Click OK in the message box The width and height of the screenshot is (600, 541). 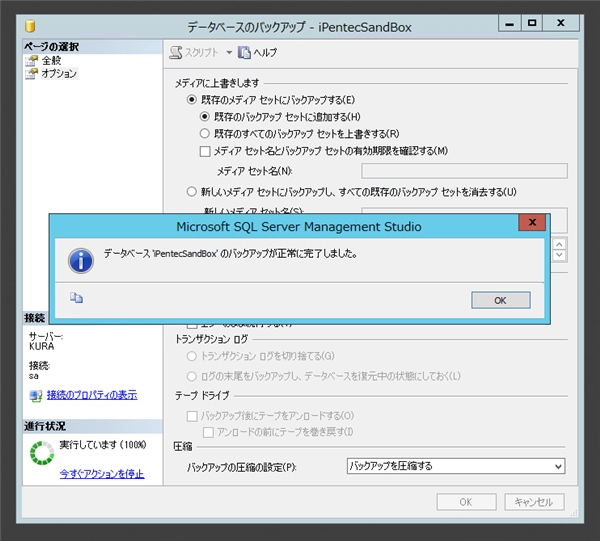tap(501, 300)
